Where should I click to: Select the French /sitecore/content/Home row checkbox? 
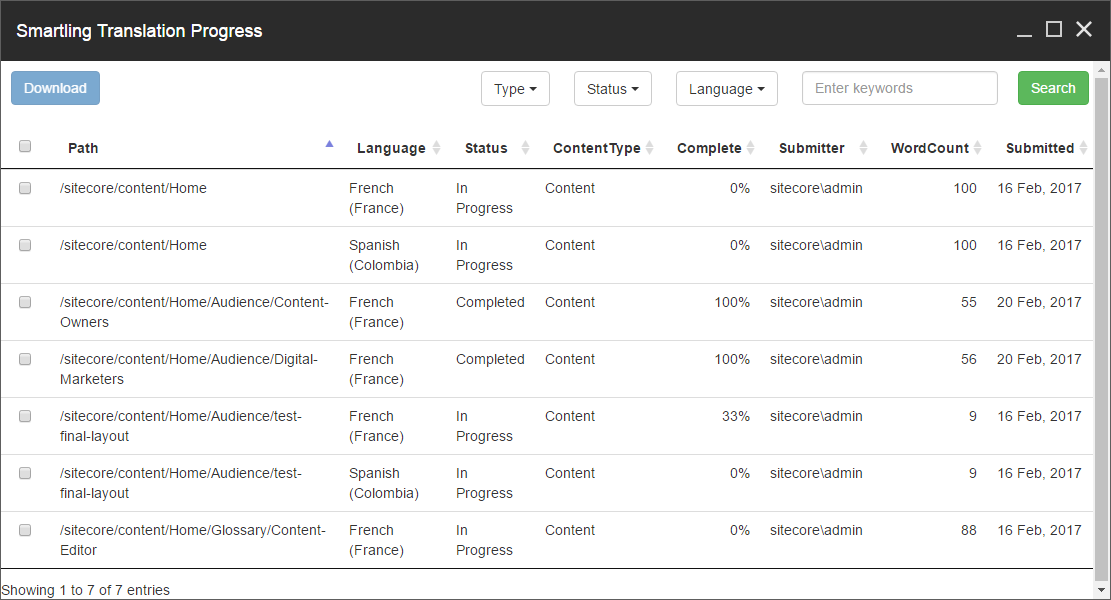pos(25,188)
